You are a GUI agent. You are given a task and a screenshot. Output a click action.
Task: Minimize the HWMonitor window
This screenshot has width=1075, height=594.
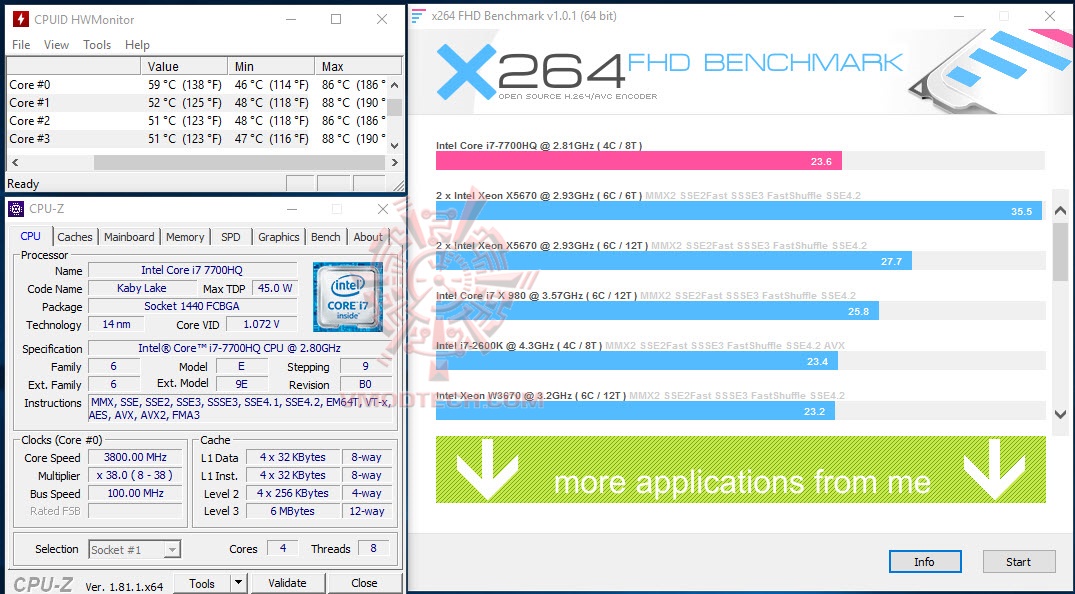click(291, 19)
